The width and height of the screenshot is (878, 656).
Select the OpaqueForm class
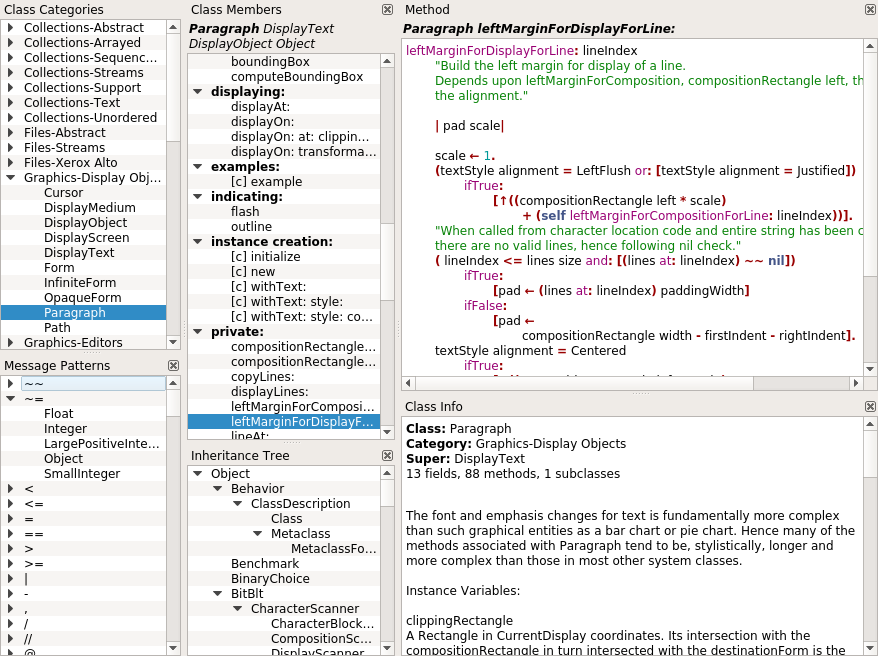click(83, 298)
